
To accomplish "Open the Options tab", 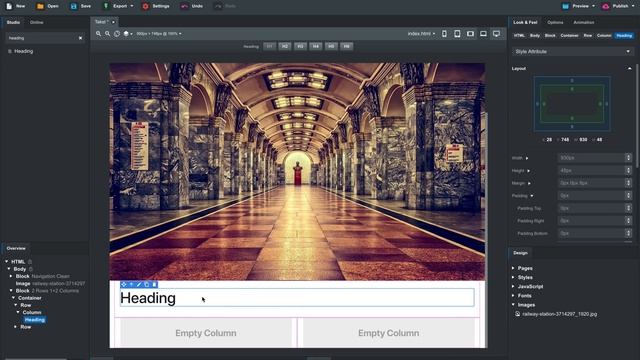I will pos(555,22).
